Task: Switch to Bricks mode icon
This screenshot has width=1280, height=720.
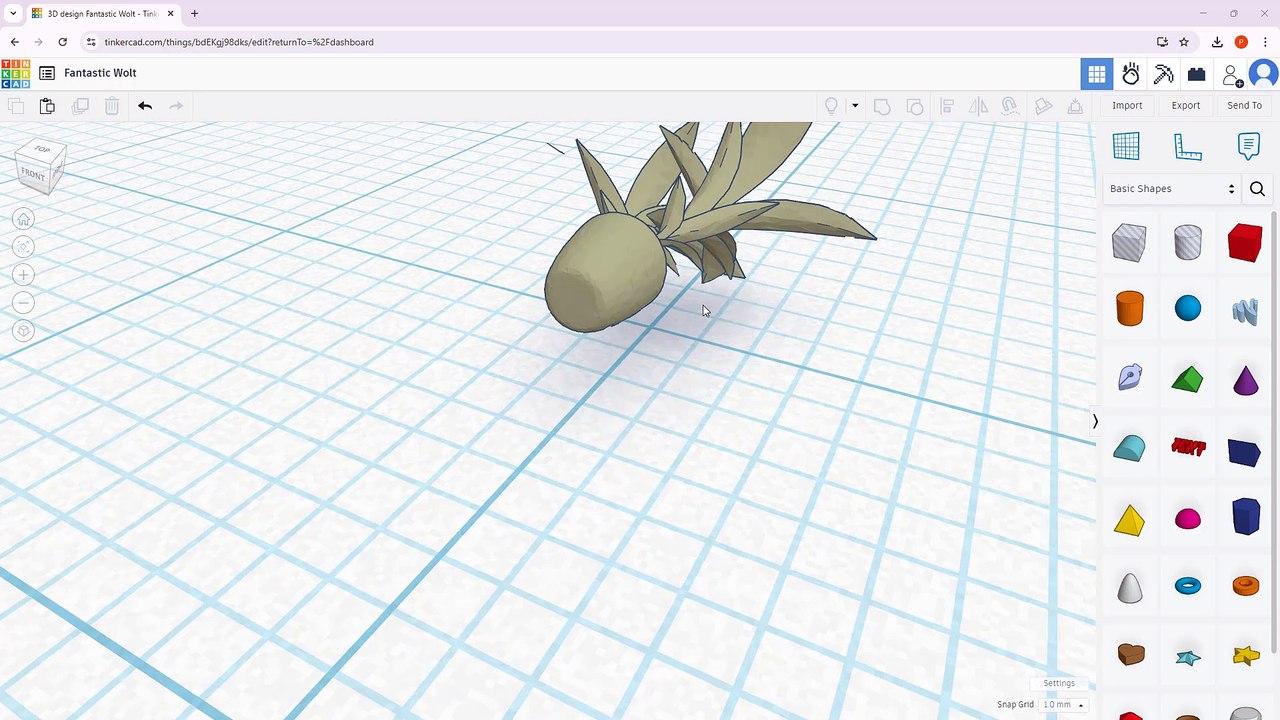Action: point(1196,74)
